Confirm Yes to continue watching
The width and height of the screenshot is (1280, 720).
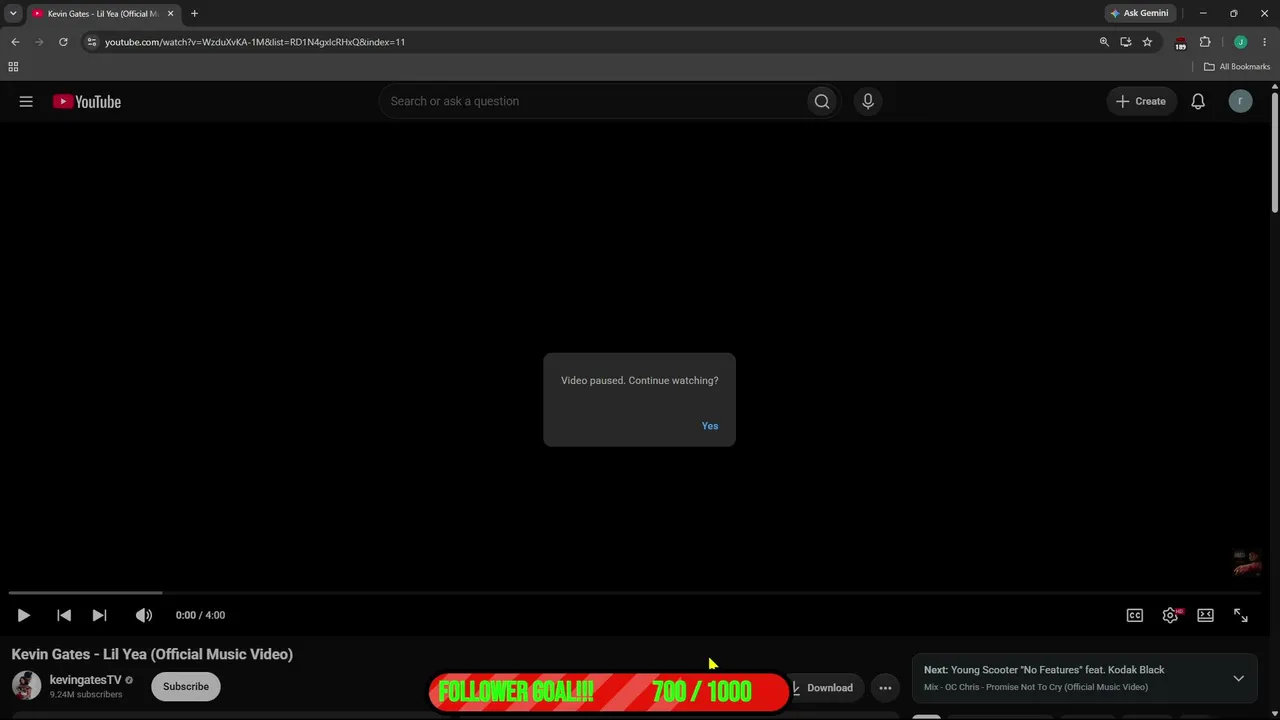point(710,426)
